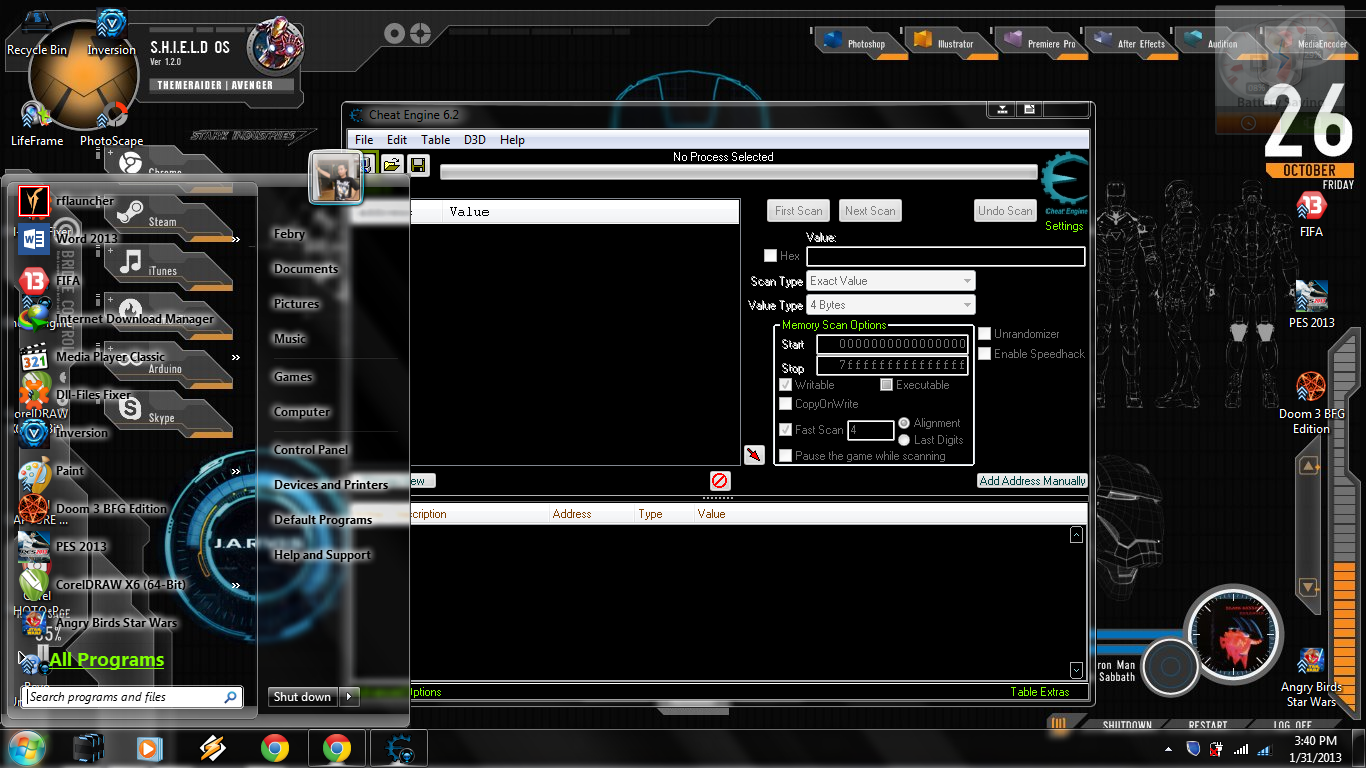1366x768 pixels.
Task: Click the red no-entry clear list icon
Action: click(720, 481)
